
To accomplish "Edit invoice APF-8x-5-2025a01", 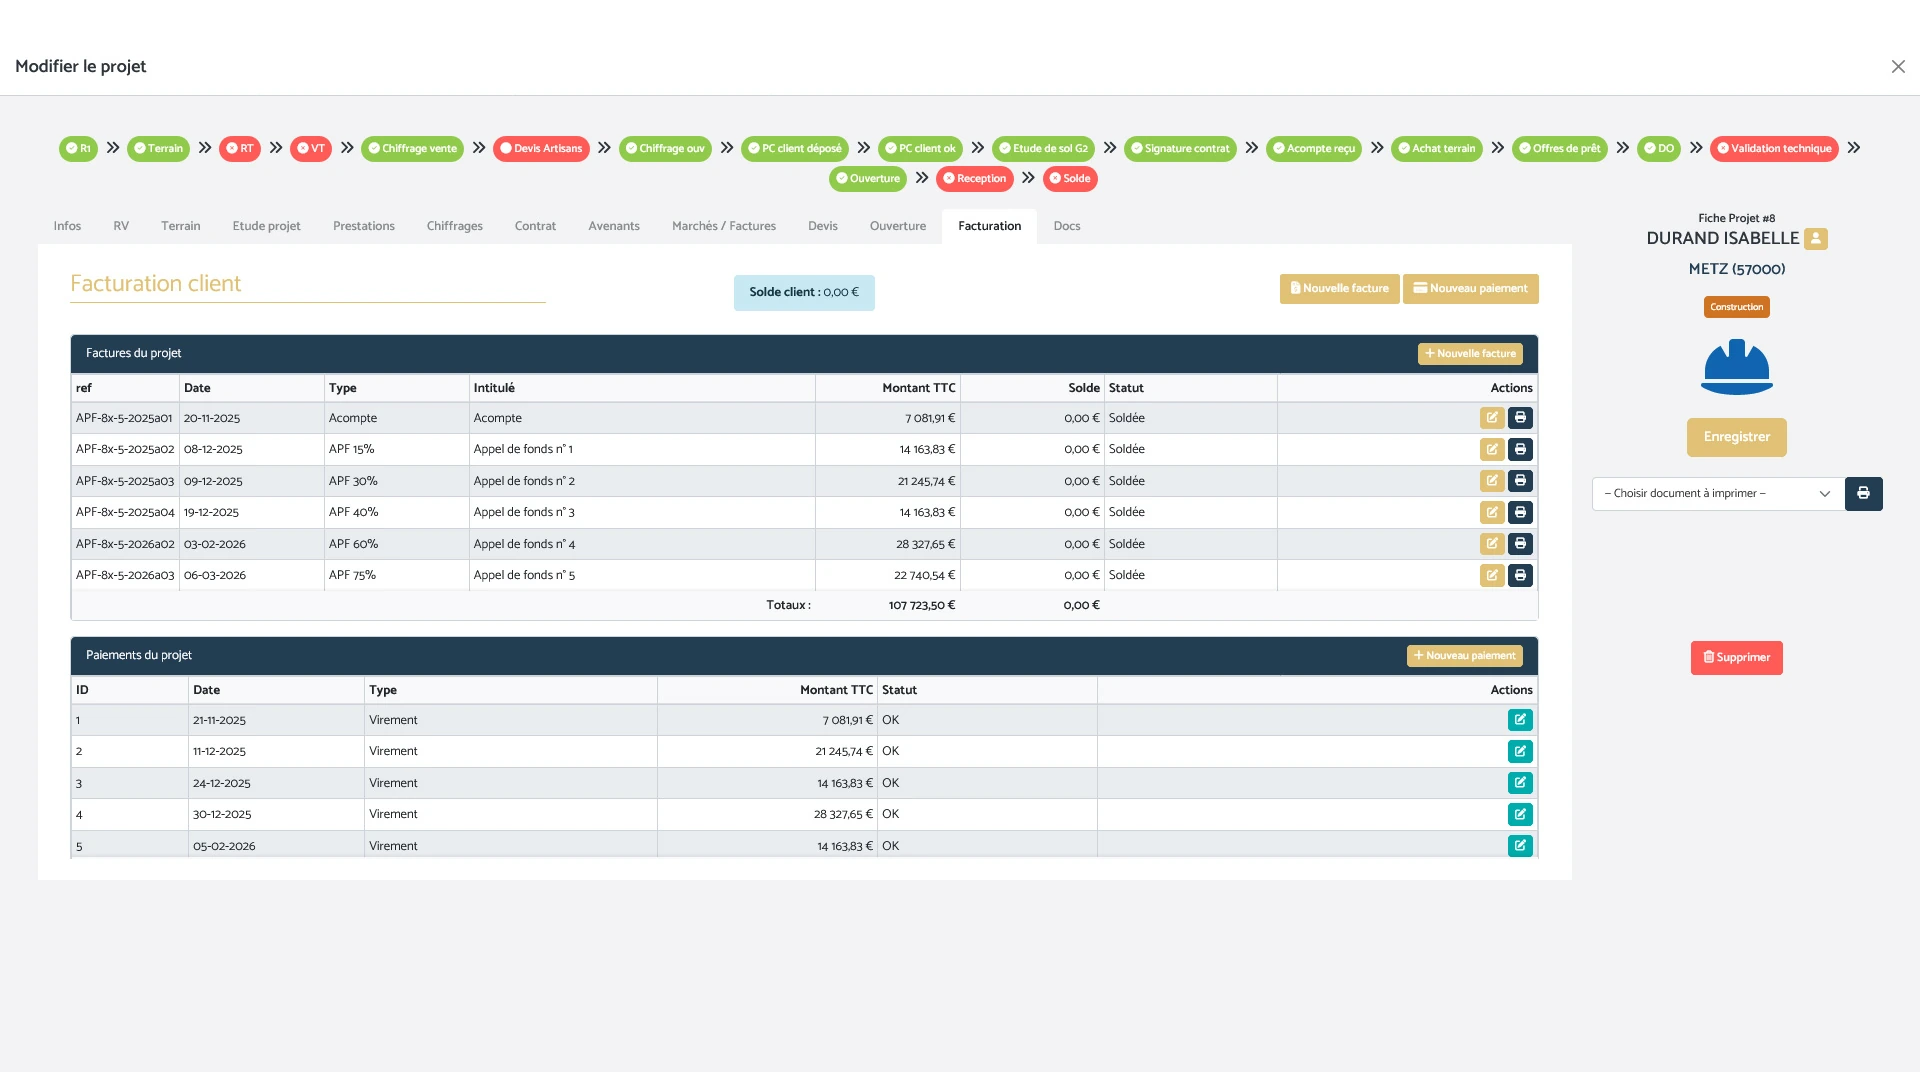I will 1491,418.
